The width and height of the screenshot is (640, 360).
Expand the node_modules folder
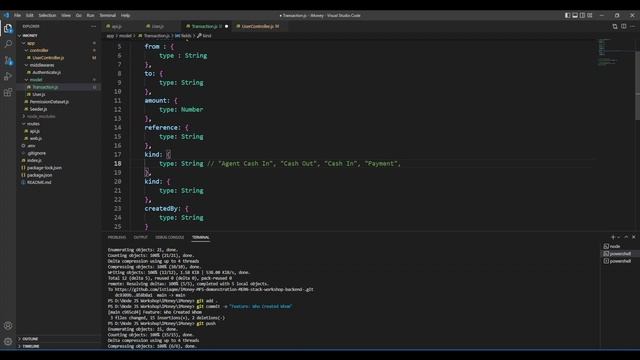pos(41,116)
